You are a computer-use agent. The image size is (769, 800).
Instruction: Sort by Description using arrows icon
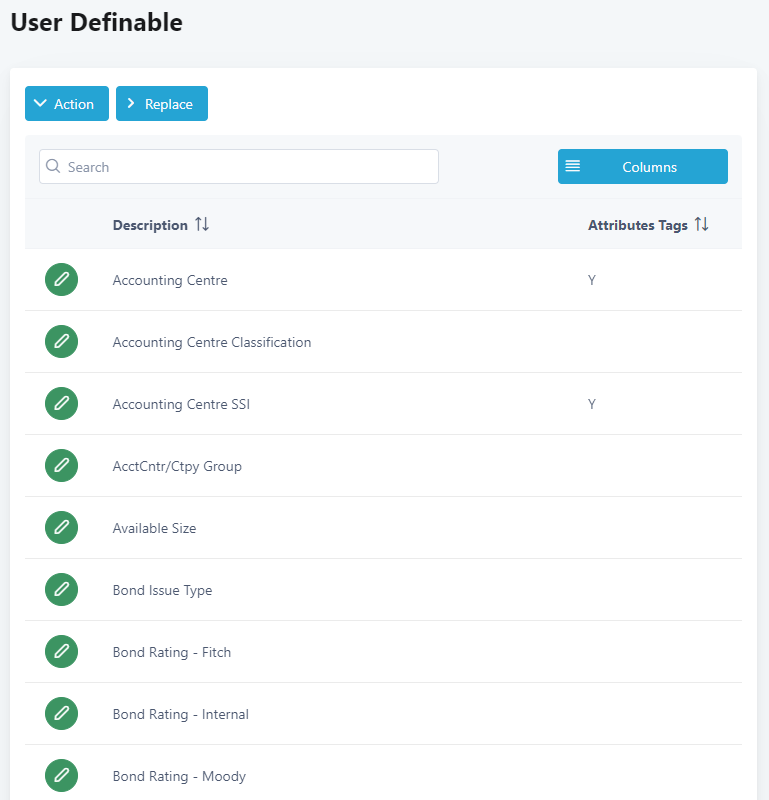202,225
